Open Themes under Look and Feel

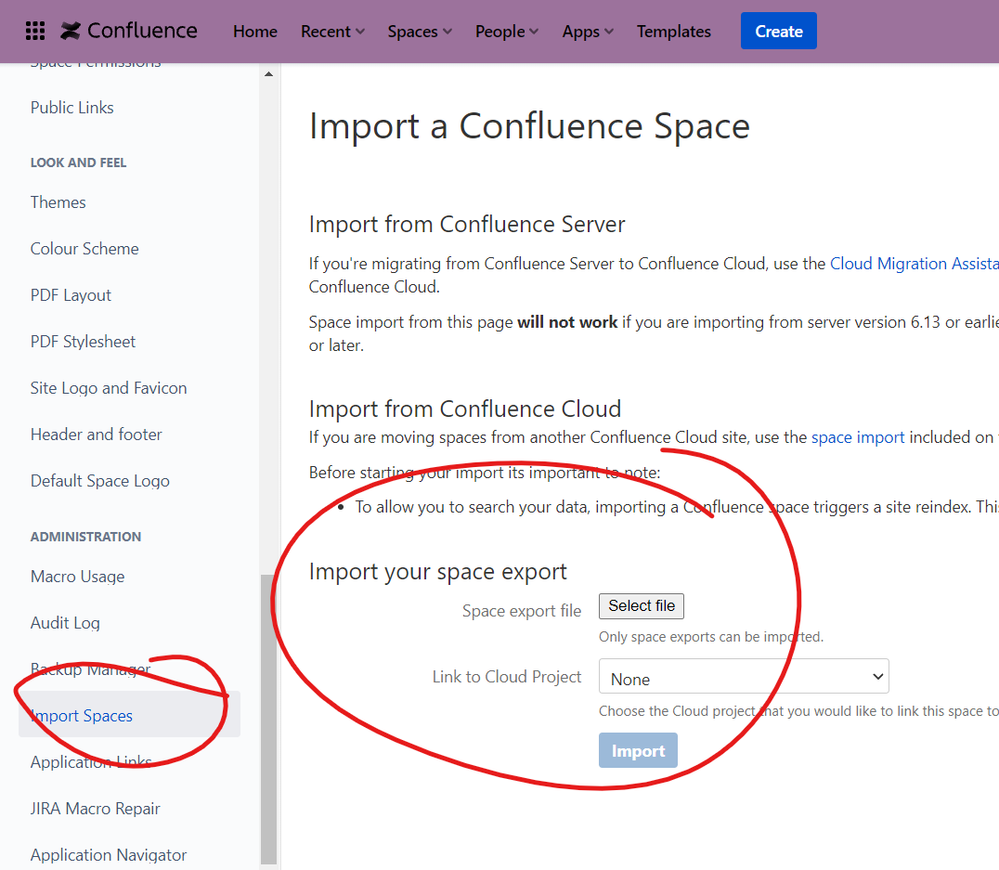(x=57, y=202)
